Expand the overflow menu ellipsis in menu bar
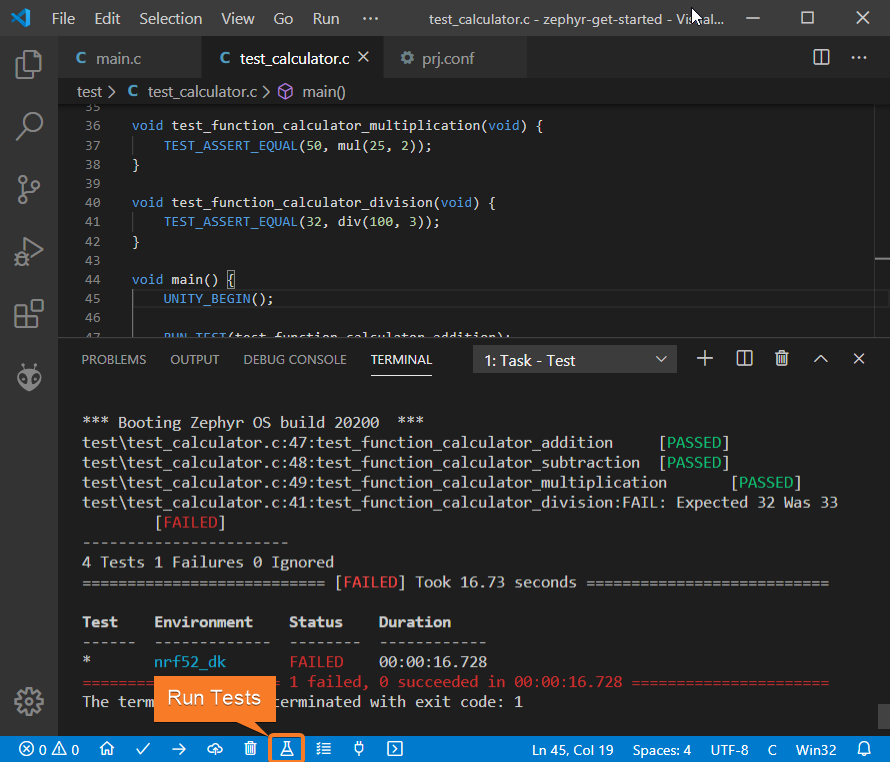Image resolution: width=890 pixels, height=762 pixels. 370,19
